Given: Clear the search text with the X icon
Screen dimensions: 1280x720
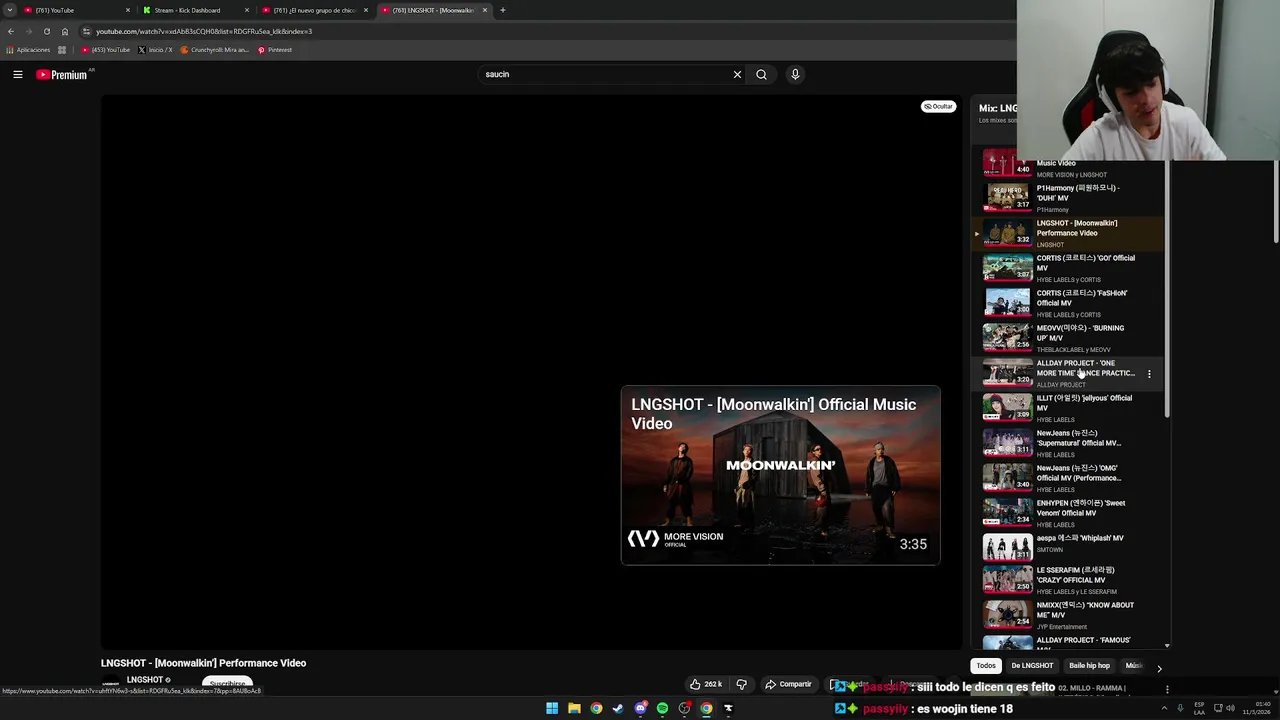Looking at the screenshot, I should click(737, 74).
